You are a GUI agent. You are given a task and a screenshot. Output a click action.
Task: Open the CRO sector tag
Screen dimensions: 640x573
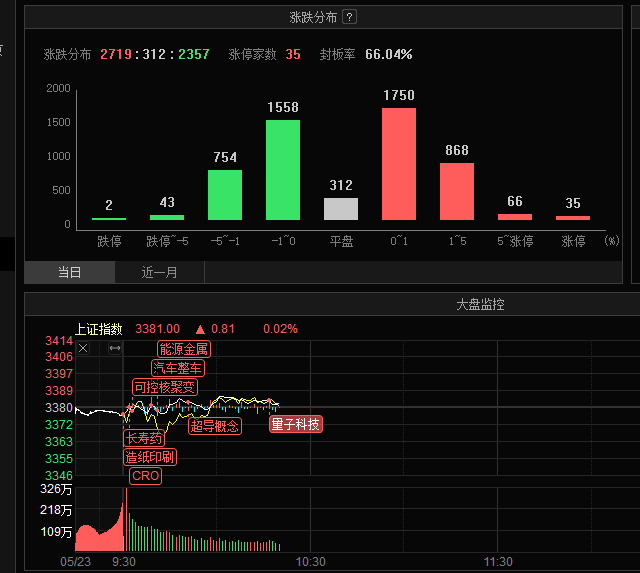coord(145,476)
